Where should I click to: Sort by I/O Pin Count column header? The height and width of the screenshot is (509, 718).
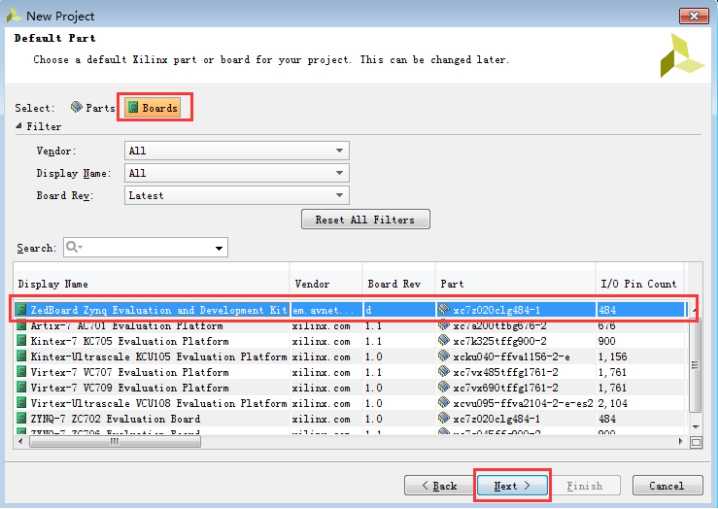pyautogui.click(x=639, y=284)
